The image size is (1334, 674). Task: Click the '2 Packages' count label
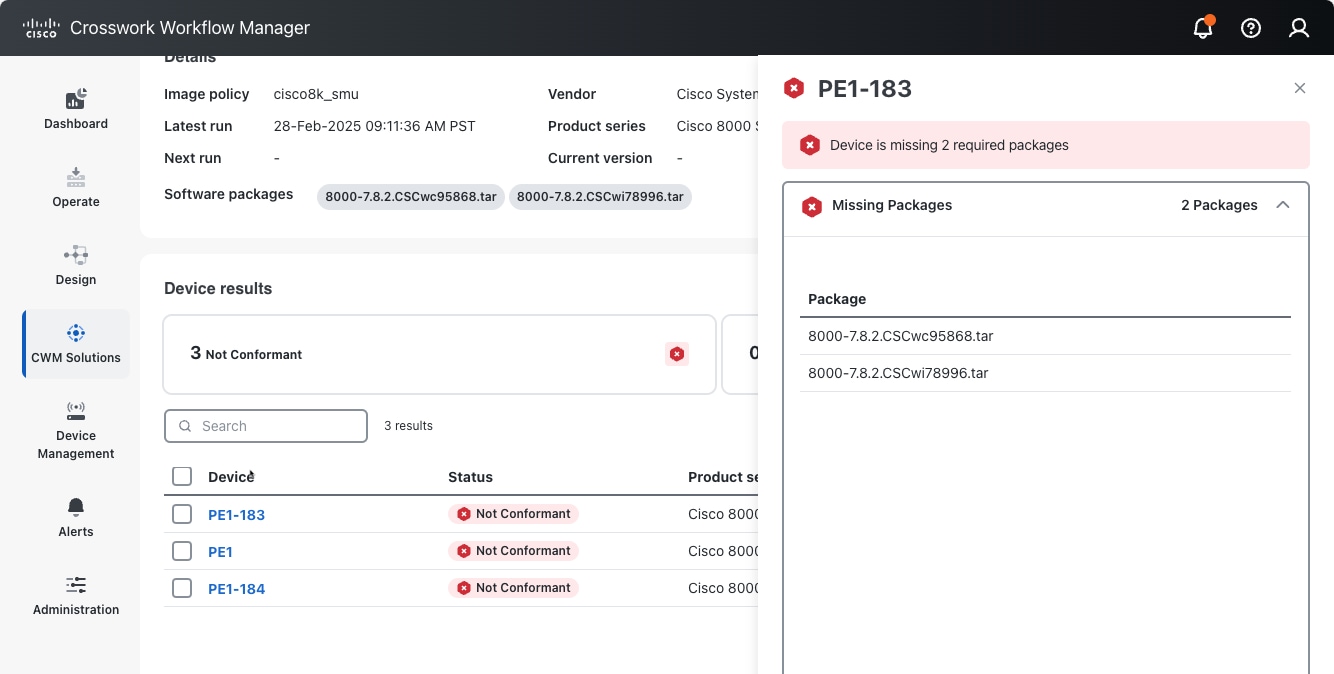tap(1219, 205)
